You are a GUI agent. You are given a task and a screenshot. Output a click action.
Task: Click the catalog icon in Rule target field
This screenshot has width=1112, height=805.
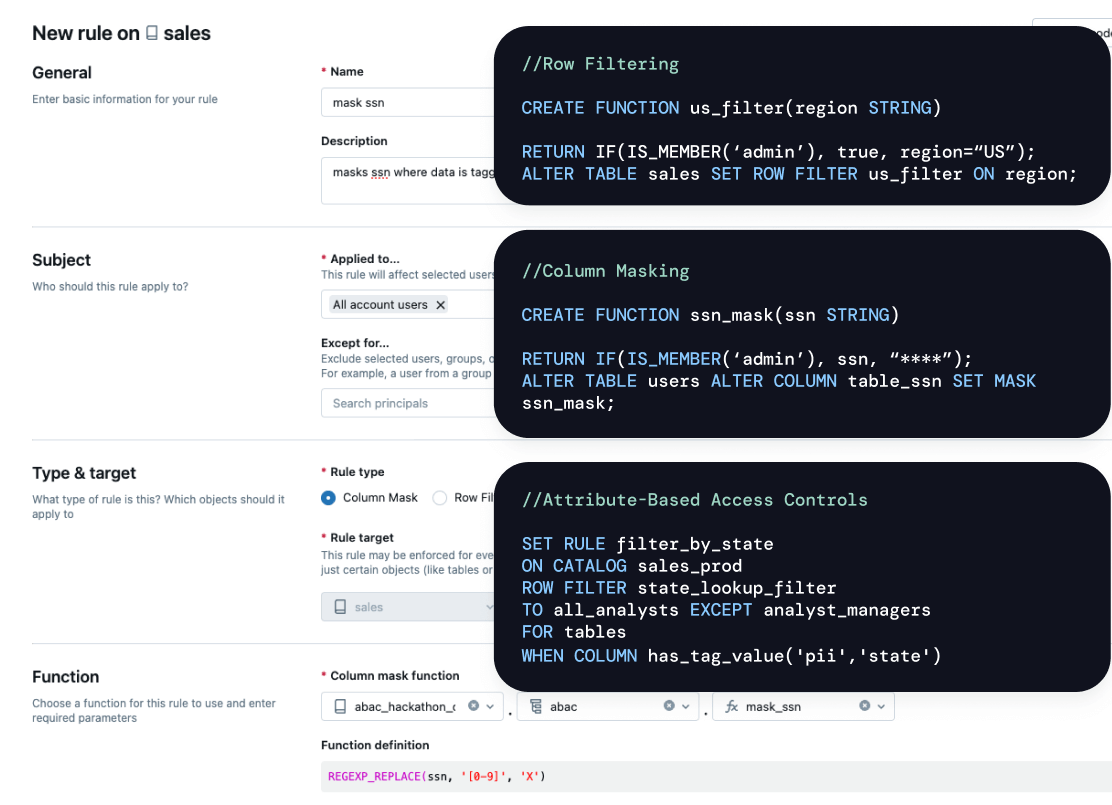340,607
